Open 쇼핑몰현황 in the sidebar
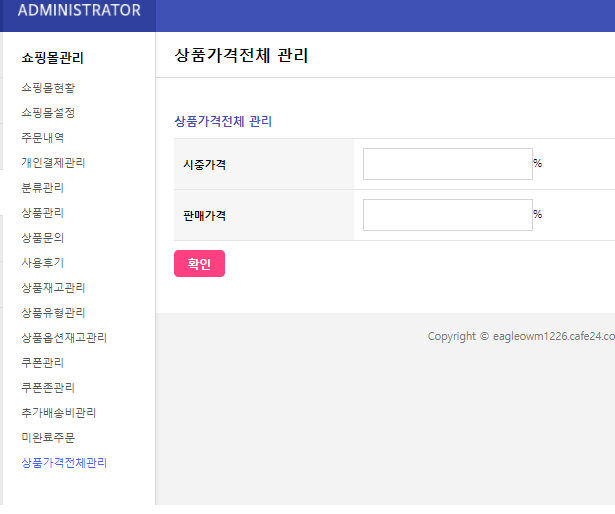This screenshot has height=514, width=615. click(48, 88)
